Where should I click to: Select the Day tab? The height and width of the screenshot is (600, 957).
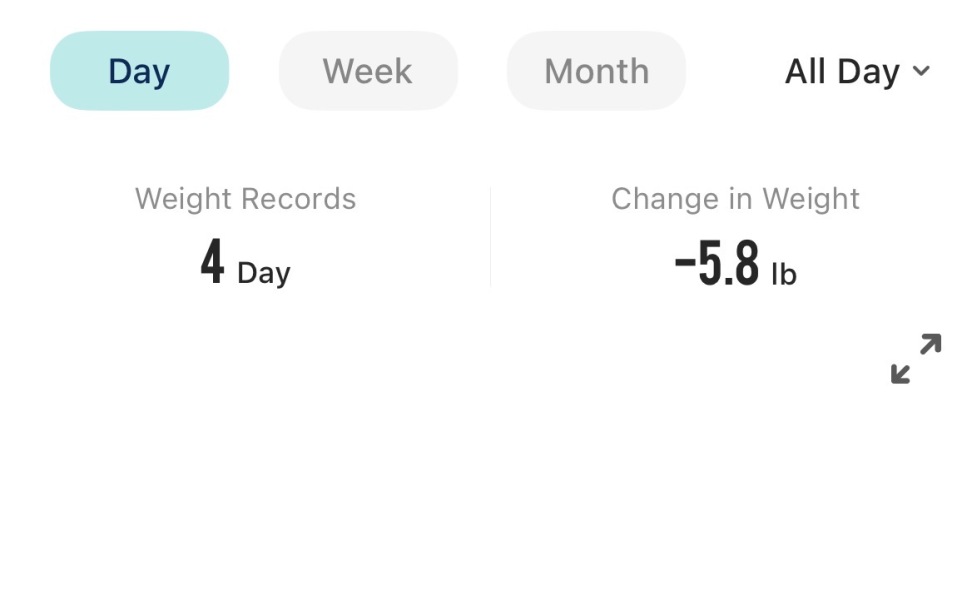139,71
